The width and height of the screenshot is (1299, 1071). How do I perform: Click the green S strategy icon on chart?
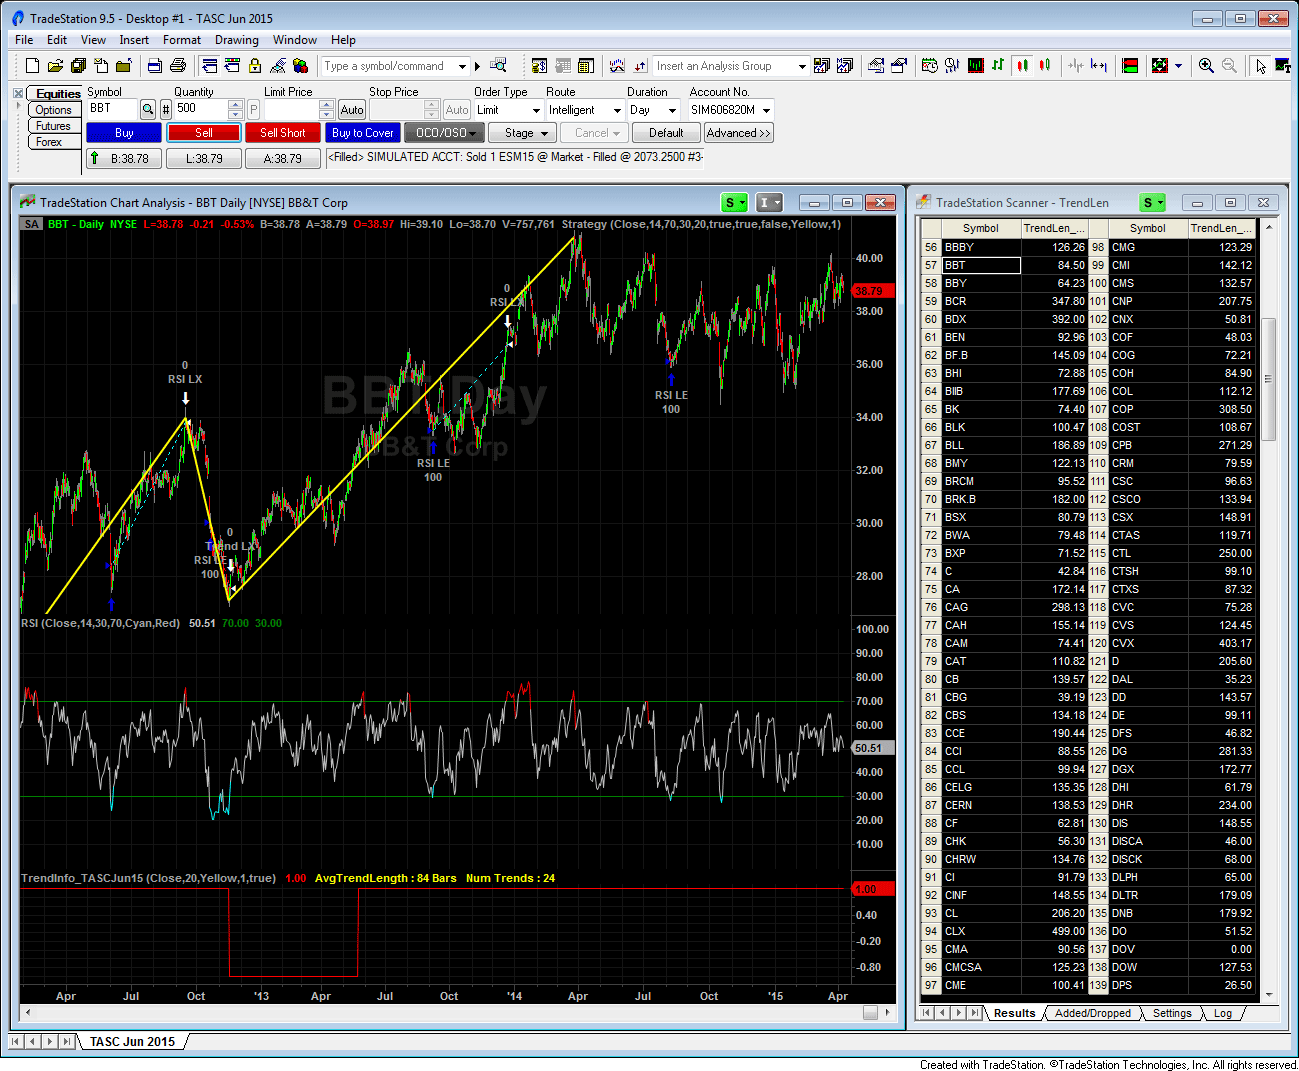(735, 202)
